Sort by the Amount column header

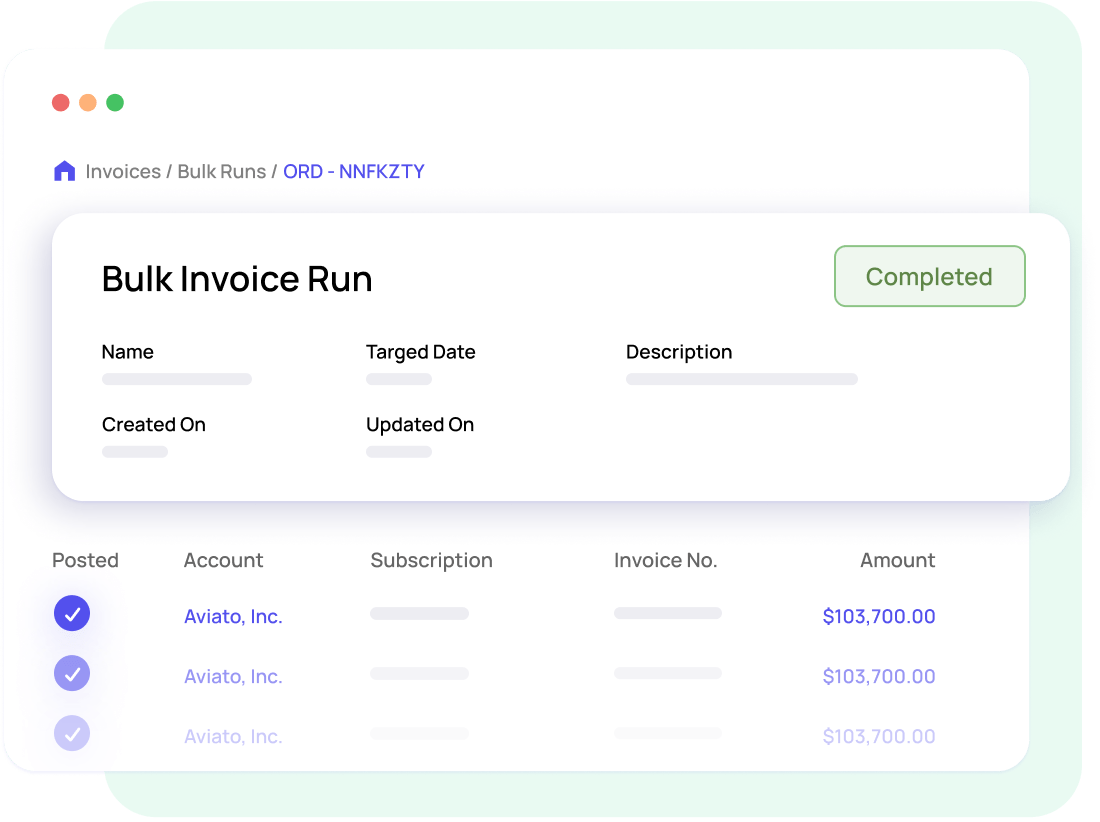coord(897,560)
